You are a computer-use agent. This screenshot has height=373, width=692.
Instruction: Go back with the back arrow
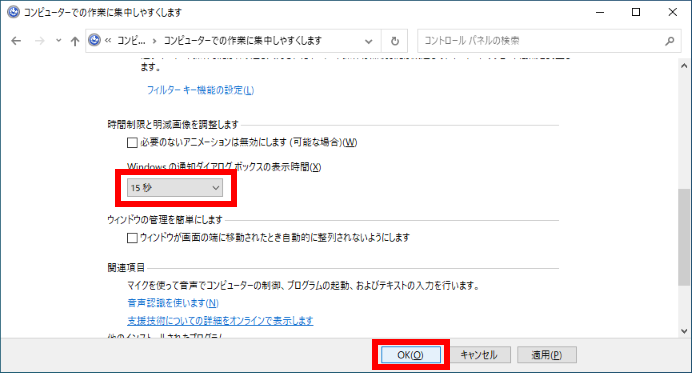pyautogui.click(x=16, y=41)
